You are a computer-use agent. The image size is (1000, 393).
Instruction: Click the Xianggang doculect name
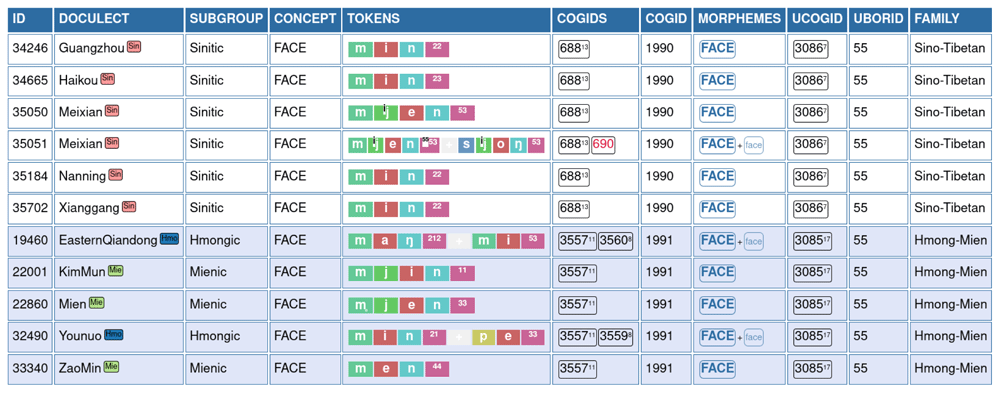click(x=89, y=208)
